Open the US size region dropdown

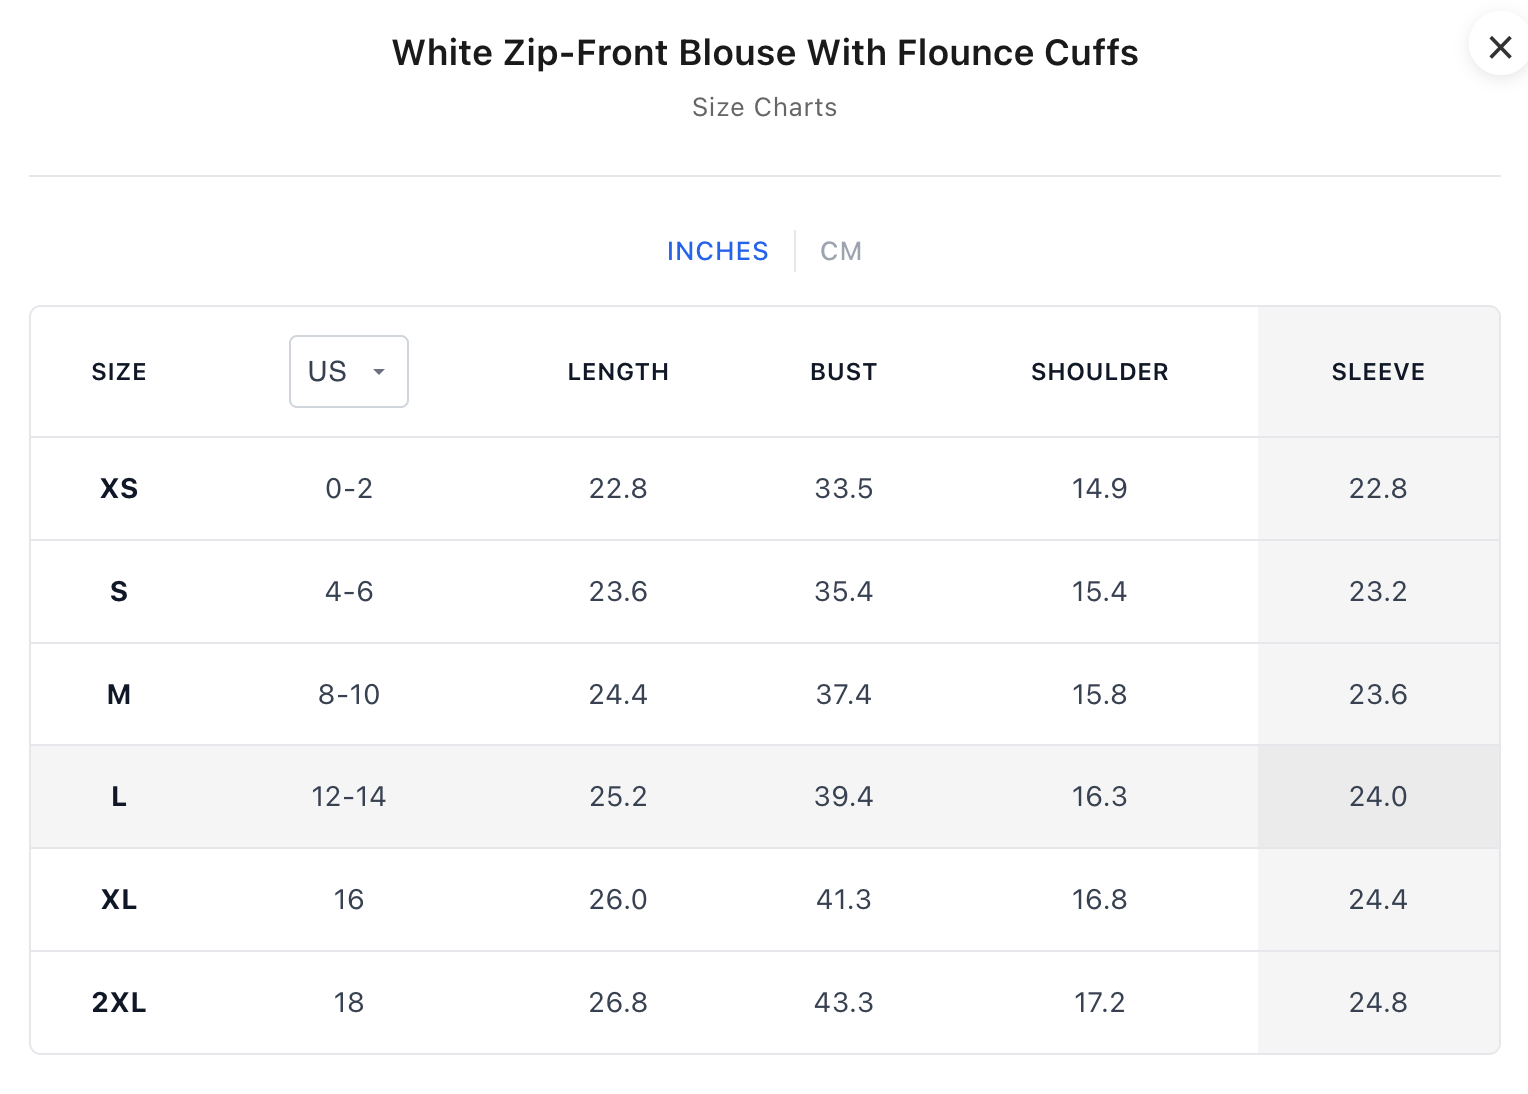tap(348, 372)
